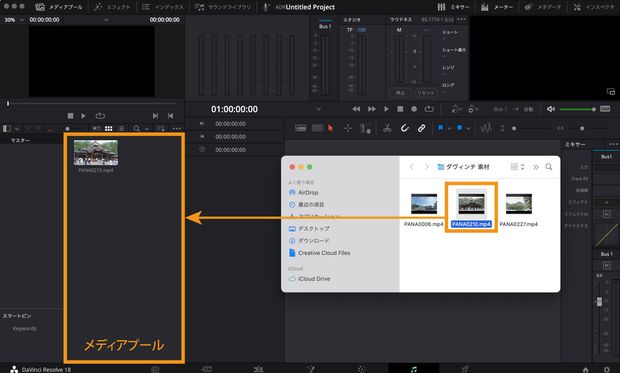Click the リセット loudness button
Image resolution: width=620 pixels, height=373 pixels.
pos(425,93)
